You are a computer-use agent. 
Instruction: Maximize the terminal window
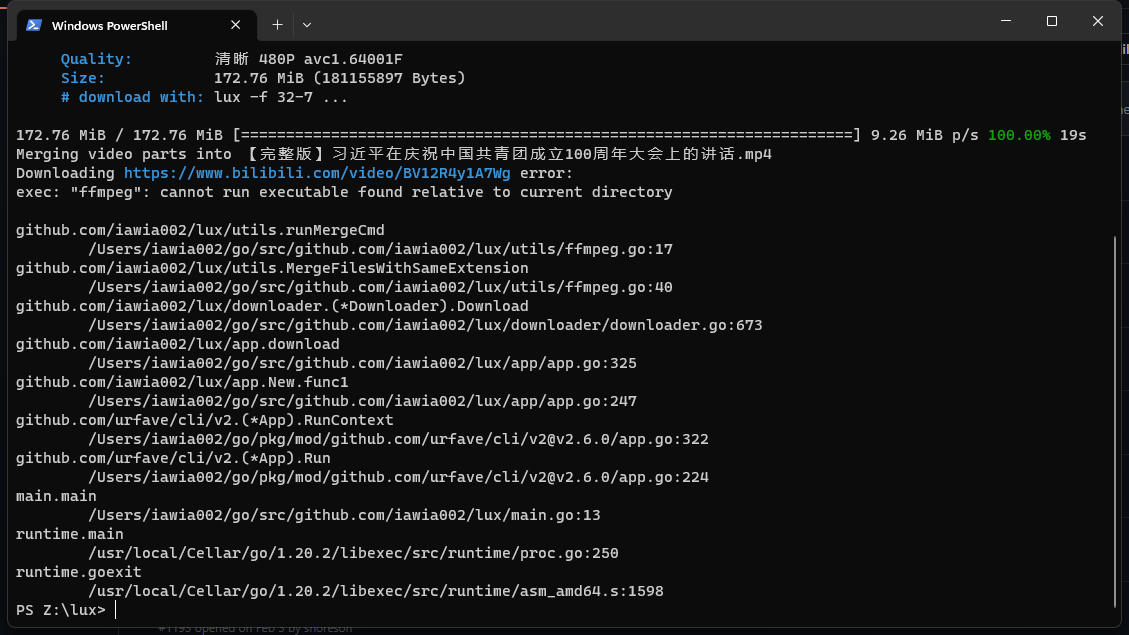[x=1052, y=22]
